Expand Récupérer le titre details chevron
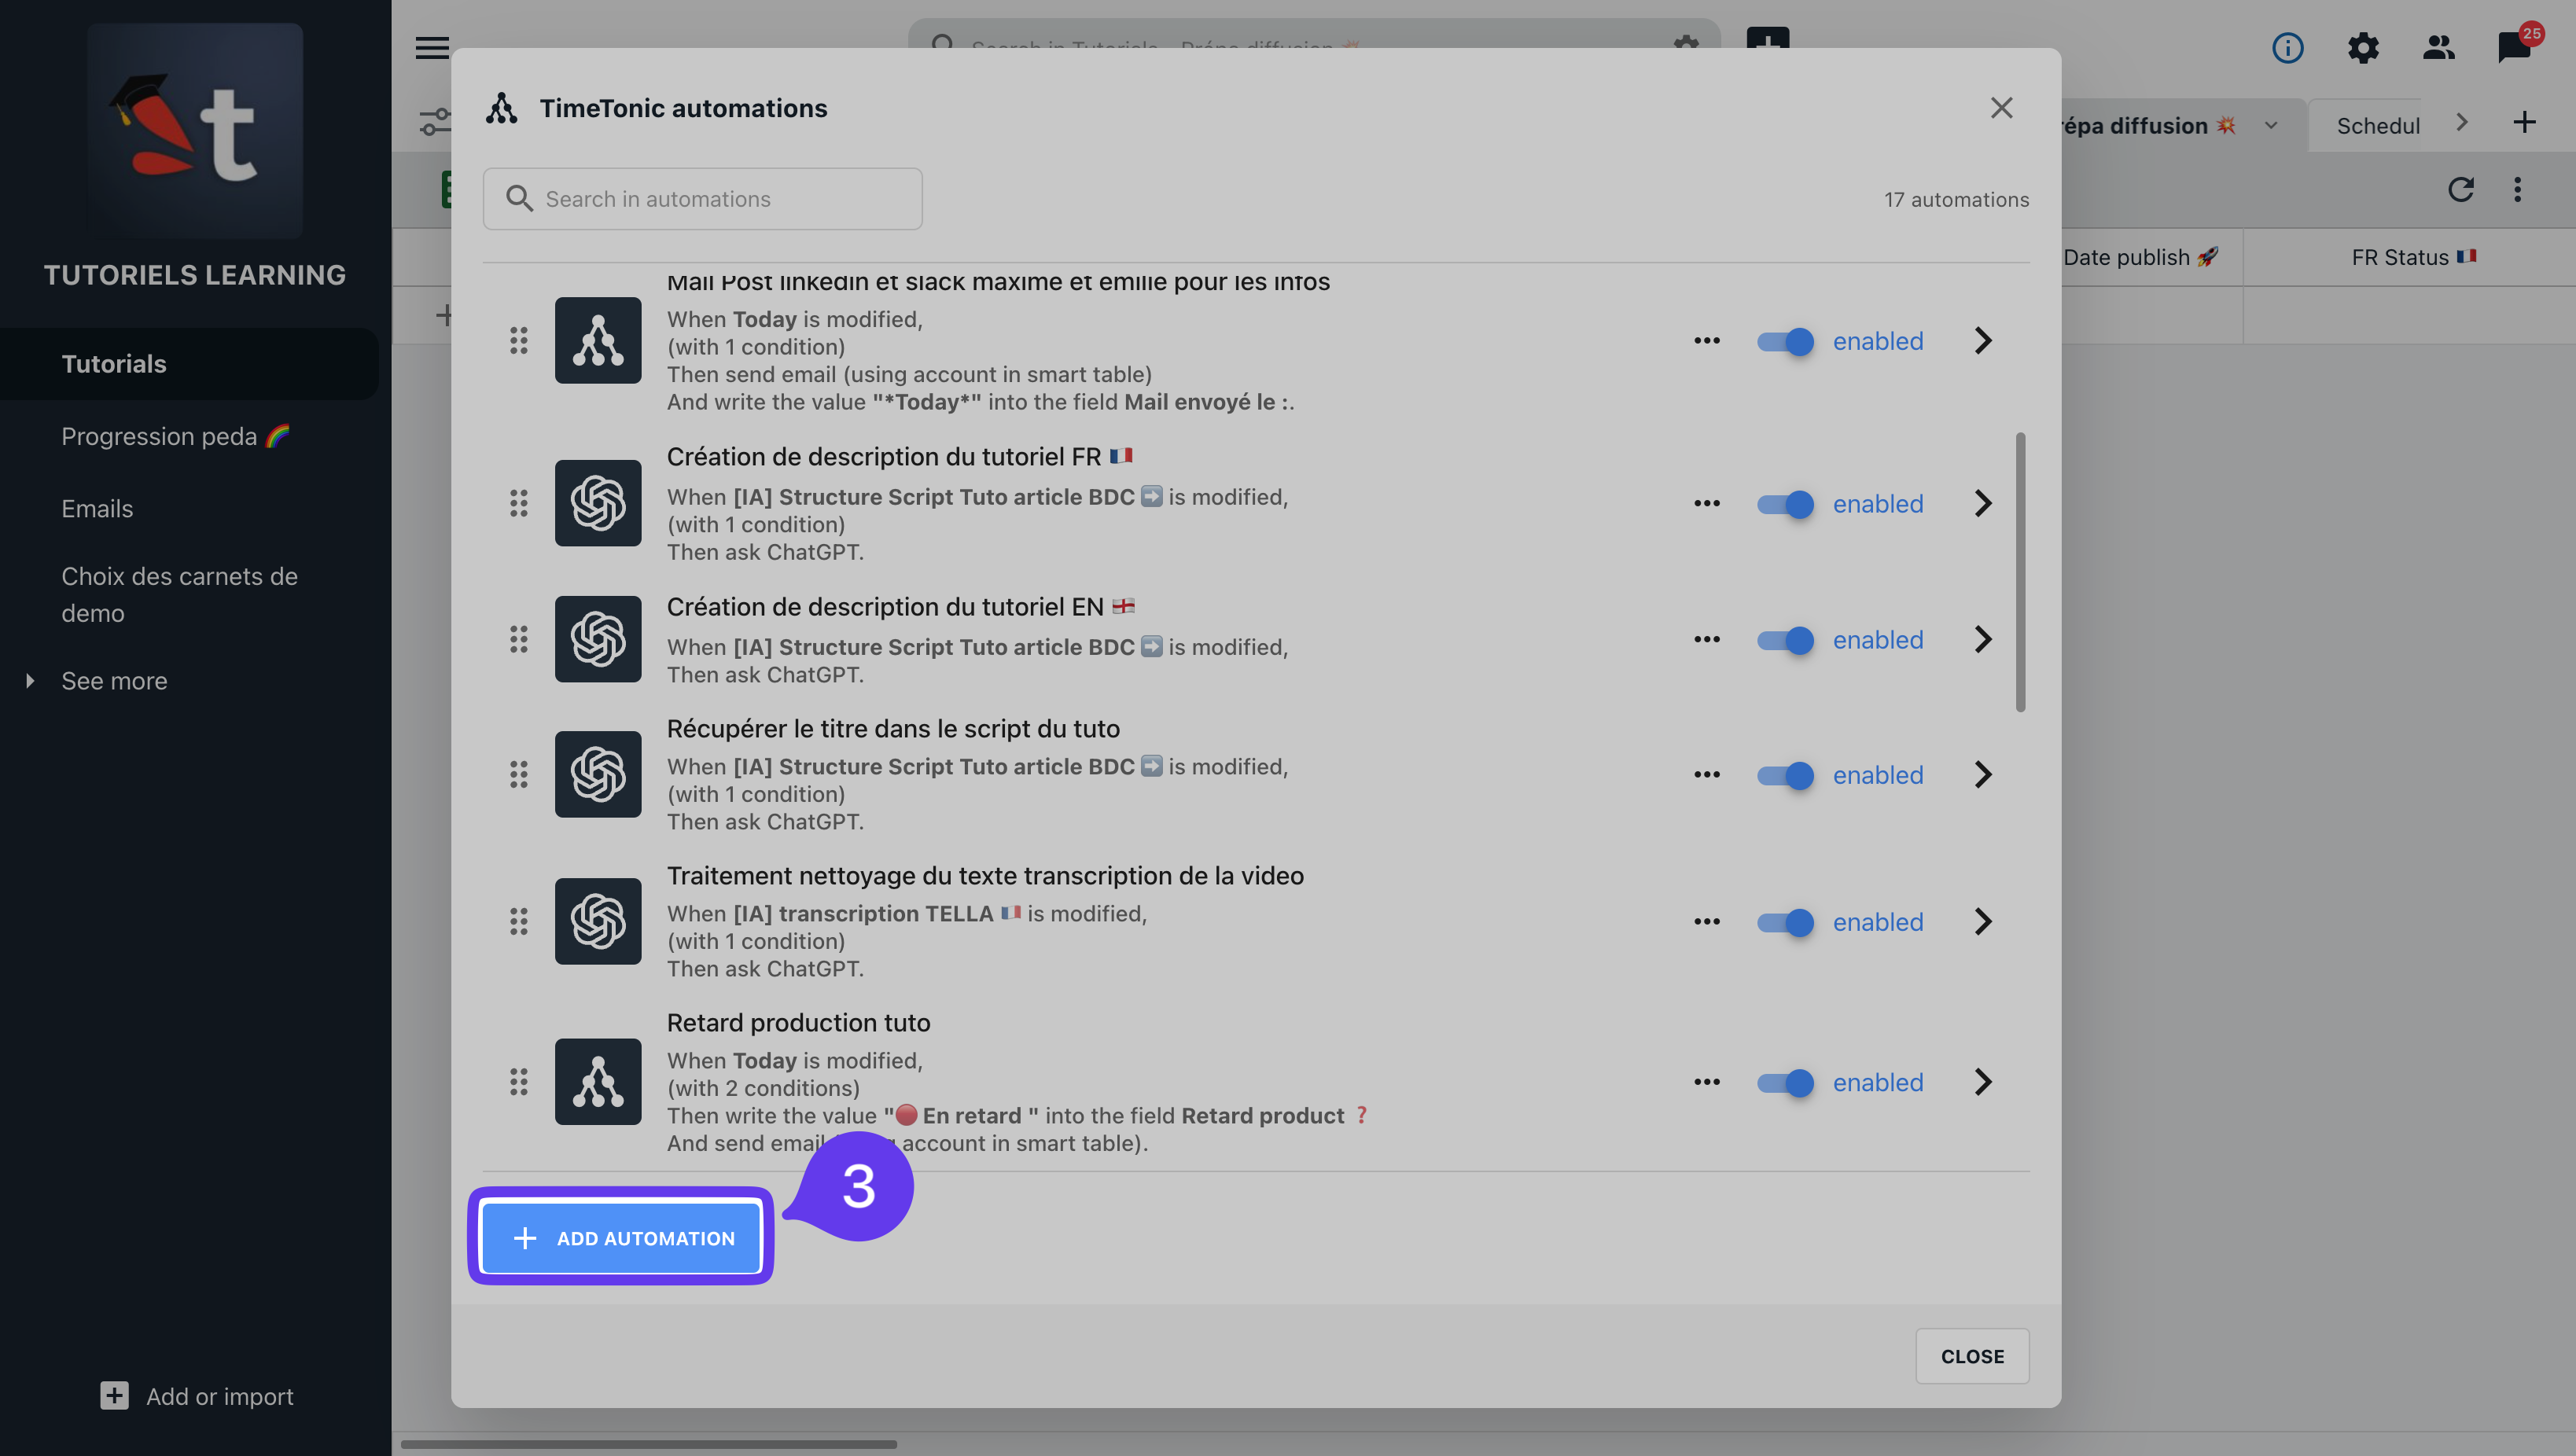2576x1456 pixels. click(1983, 774)
